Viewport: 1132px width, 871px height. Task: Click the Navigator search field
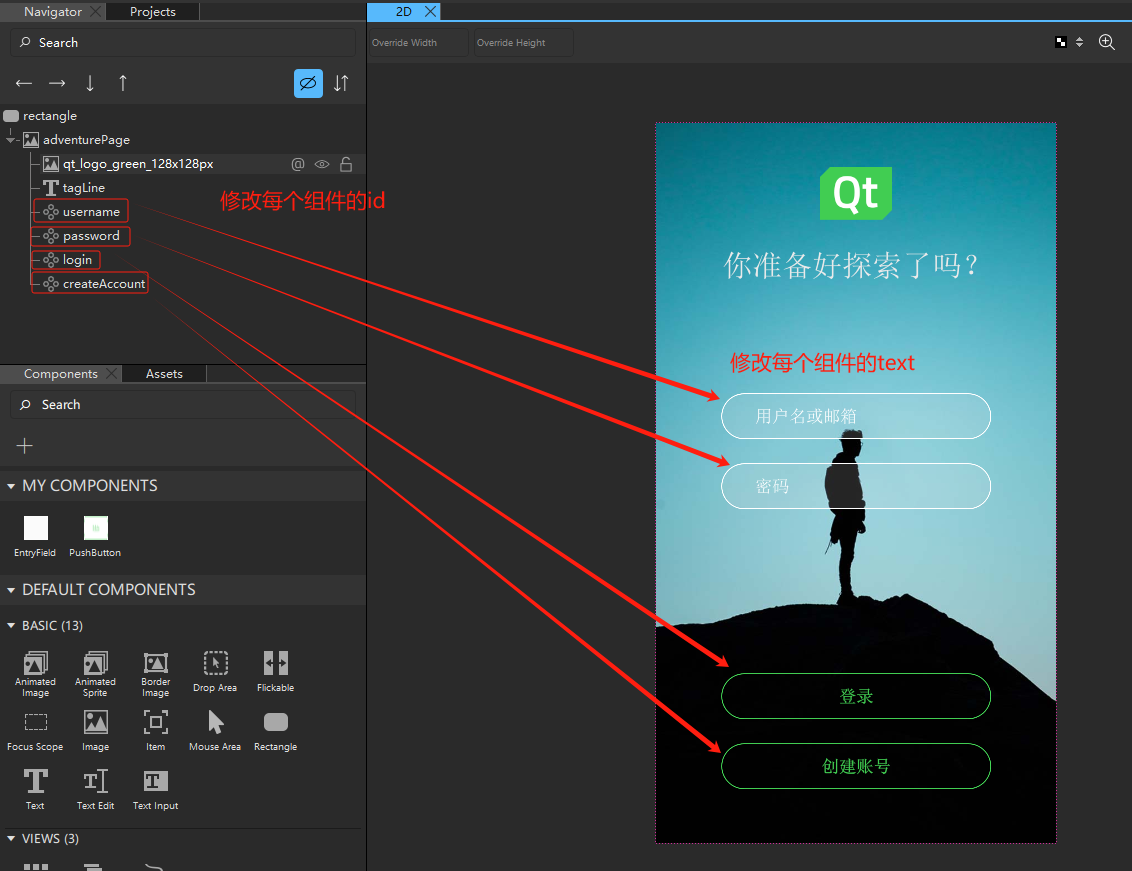(183, 43)
